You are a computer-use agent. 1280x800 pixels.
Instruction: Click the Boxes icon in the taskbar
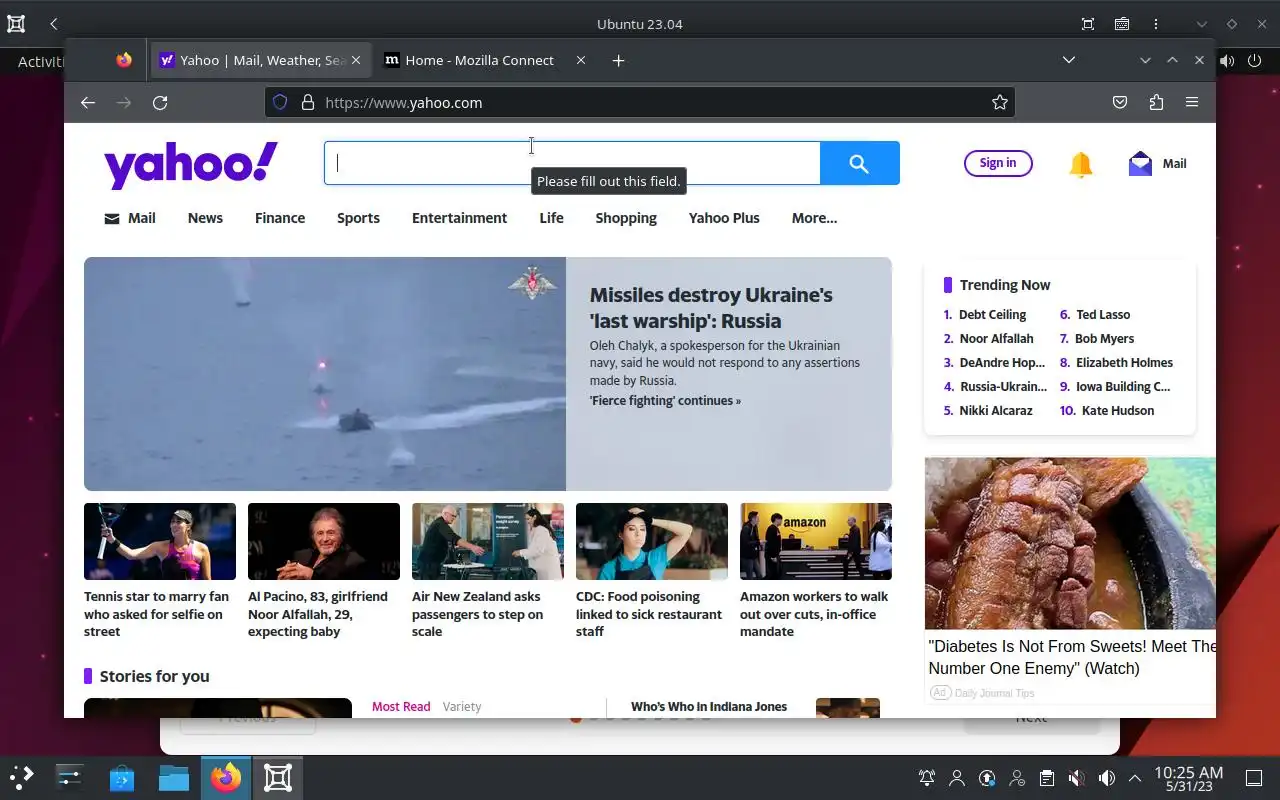pos(278,777)
